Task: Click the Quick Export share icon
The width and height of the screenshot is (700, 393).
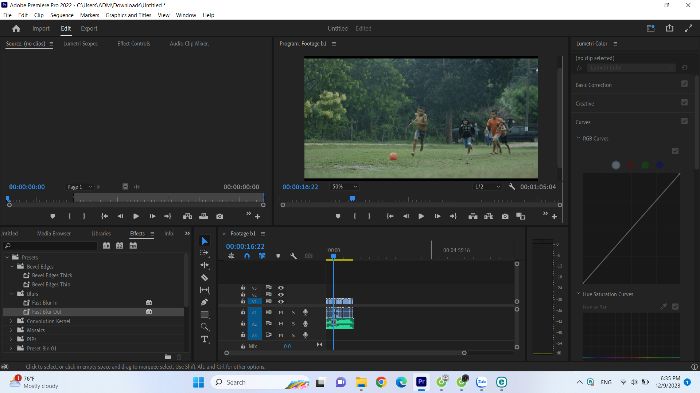Action: click(x=669, y=28)
